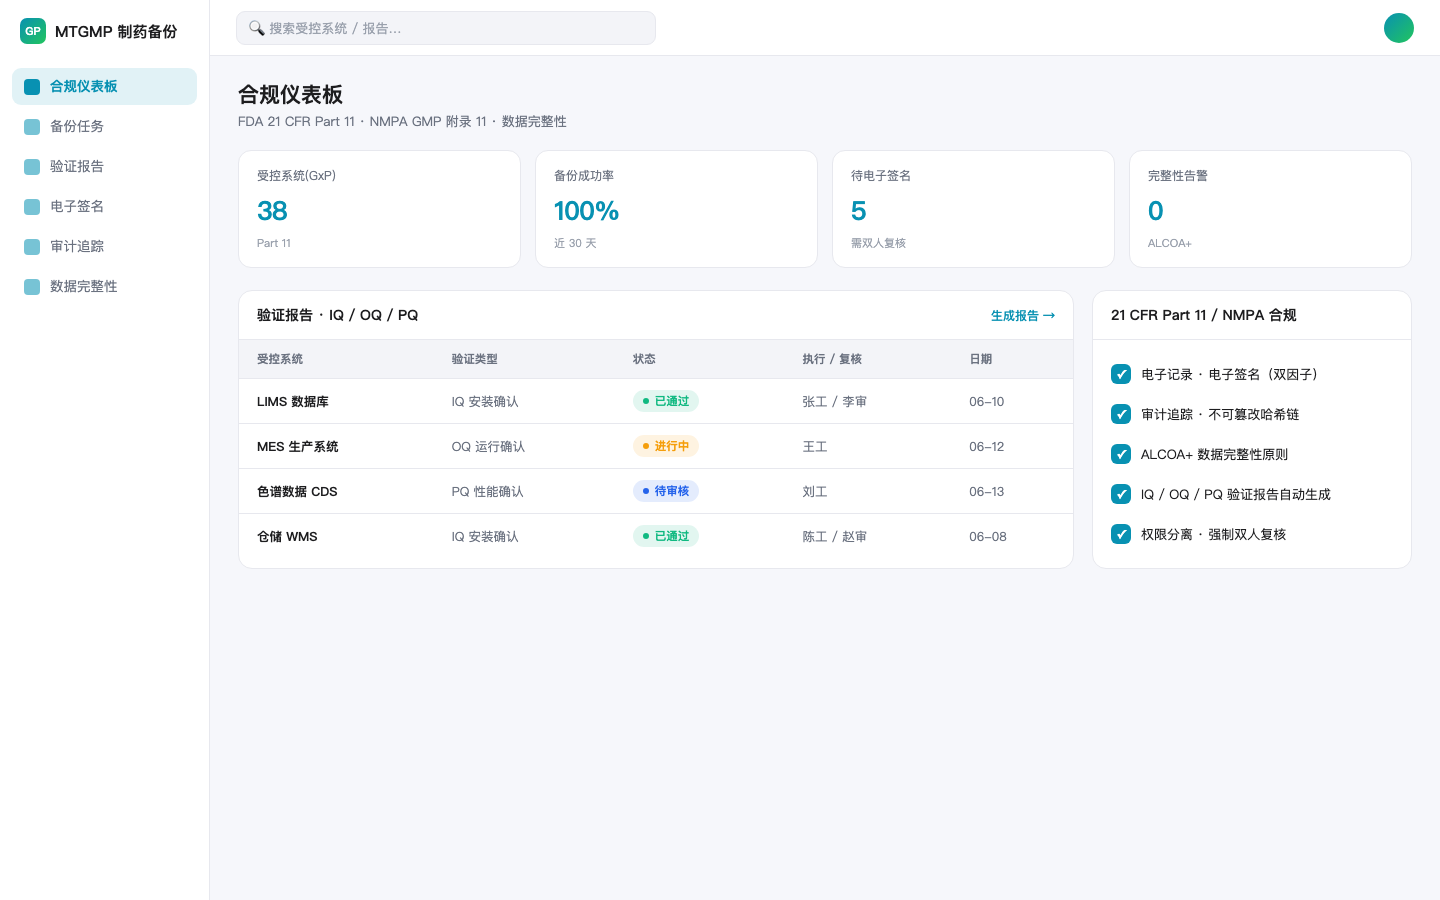Screen dimensions: 1440x900
Task: Click the search field 搜索受控系统 / 报告
Action: click(x=446, y=28)
